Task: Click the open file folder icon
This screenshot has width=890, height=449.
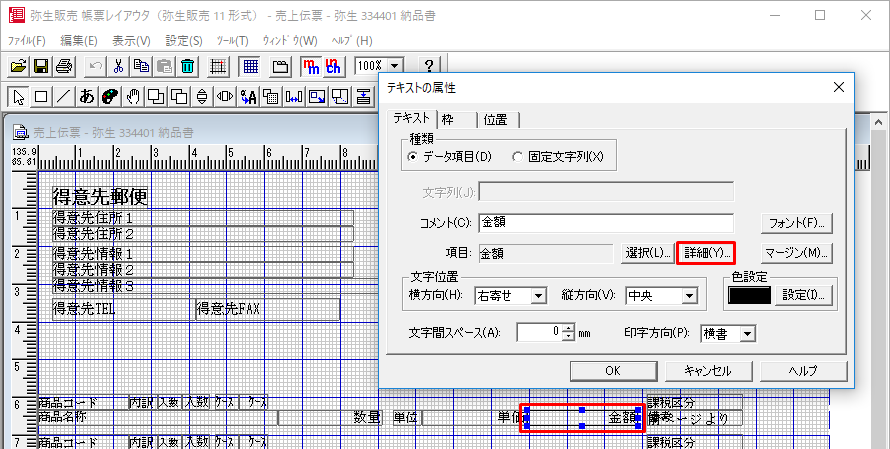Action: (18, 66)
